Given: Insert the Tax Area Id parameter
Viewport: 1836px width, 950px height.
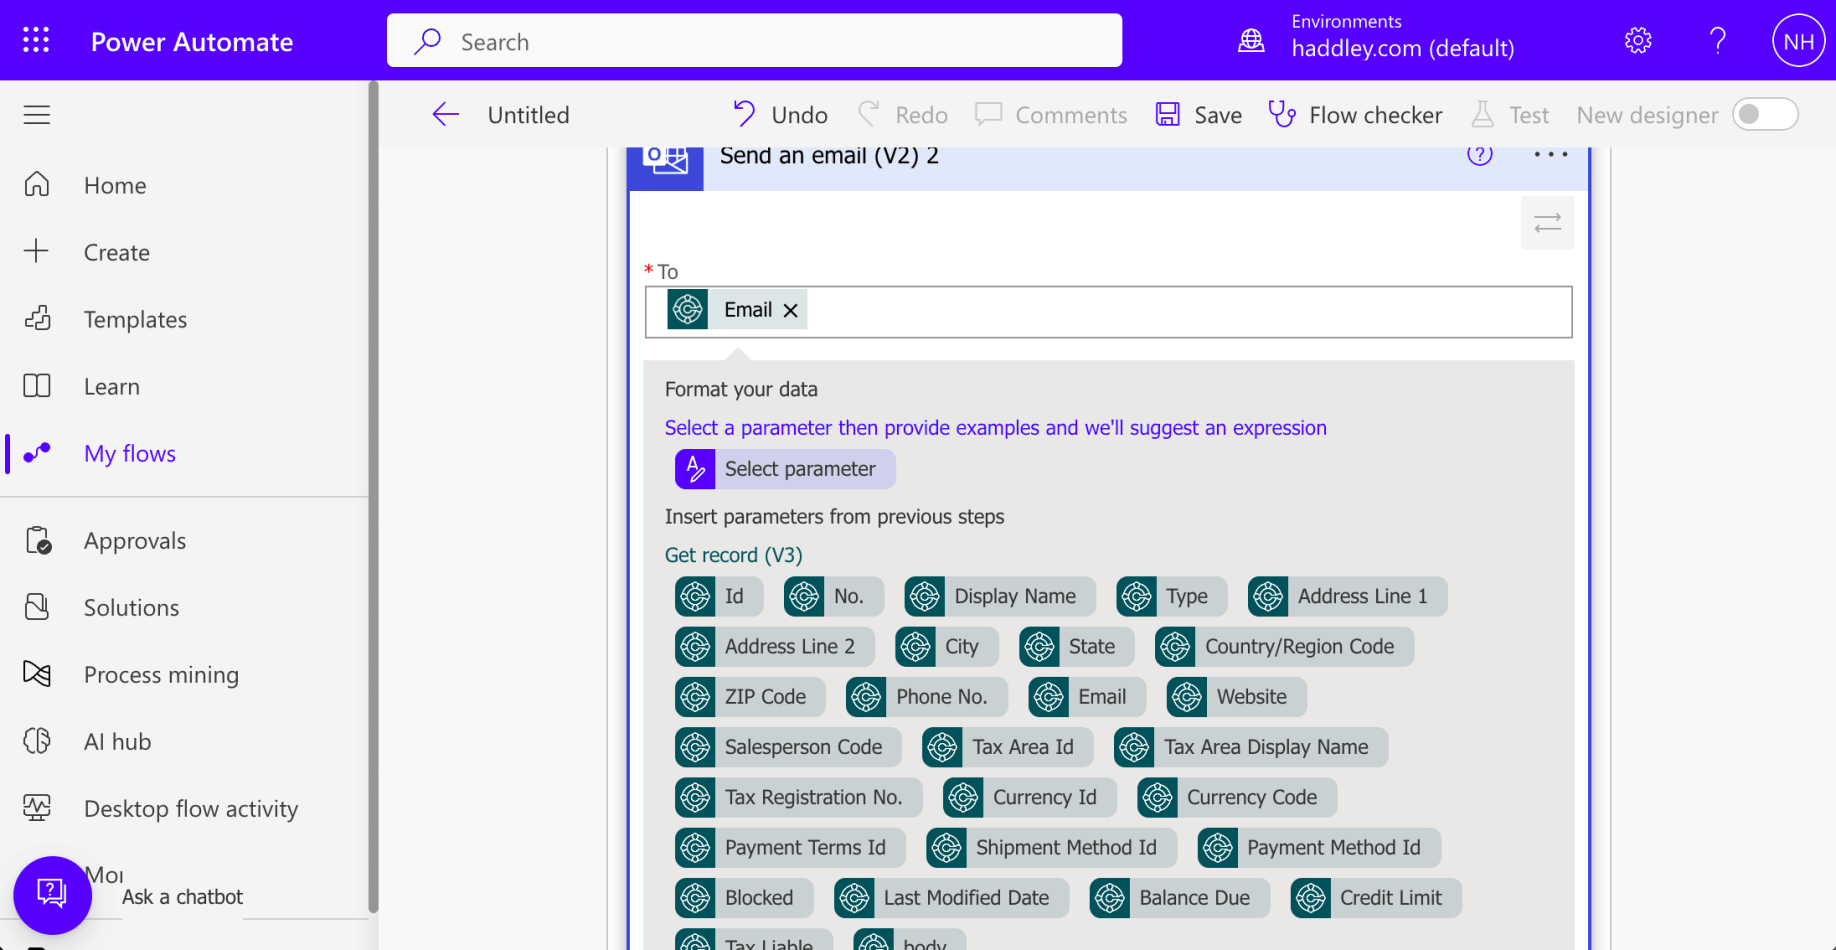Looking at the screenshot, I should pyautogui.click(x=1008, y=747).
